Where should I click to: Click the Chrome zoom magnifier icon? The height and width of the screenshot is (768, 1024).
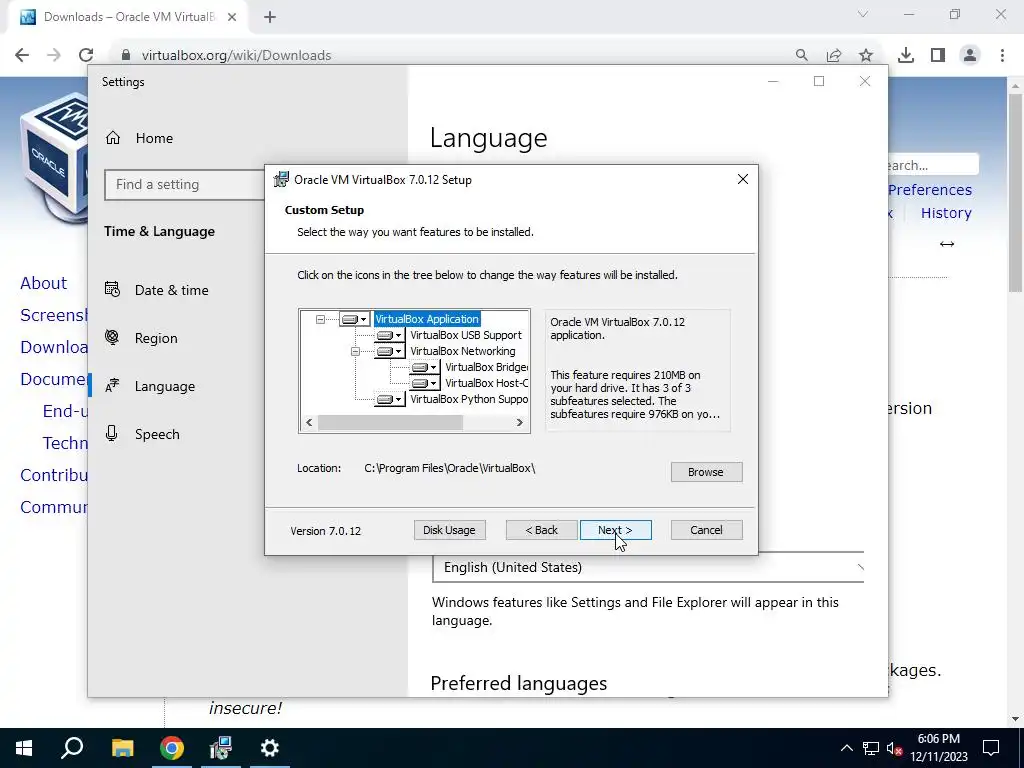click(801, 56)
